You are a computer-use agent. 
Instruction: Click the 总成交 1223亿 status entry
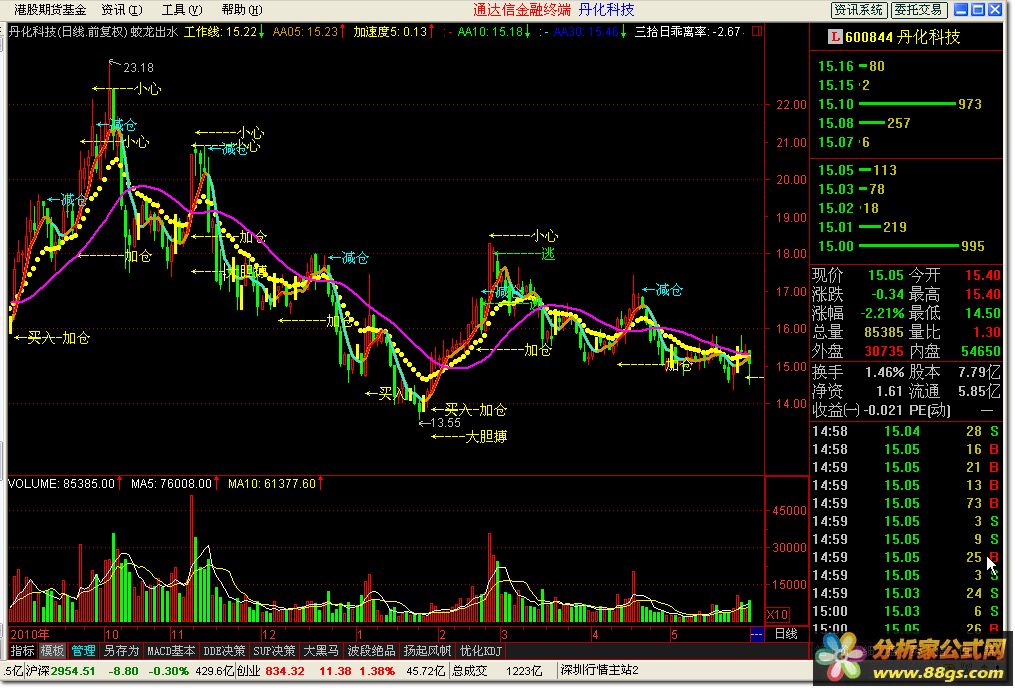497,671
